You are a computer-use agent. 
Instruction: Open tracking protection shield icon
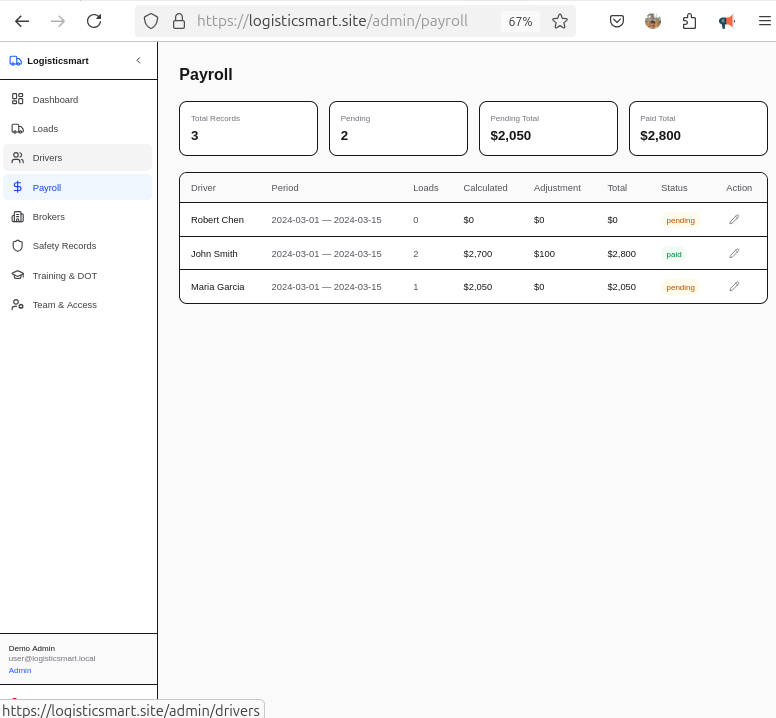click(151, 21)
